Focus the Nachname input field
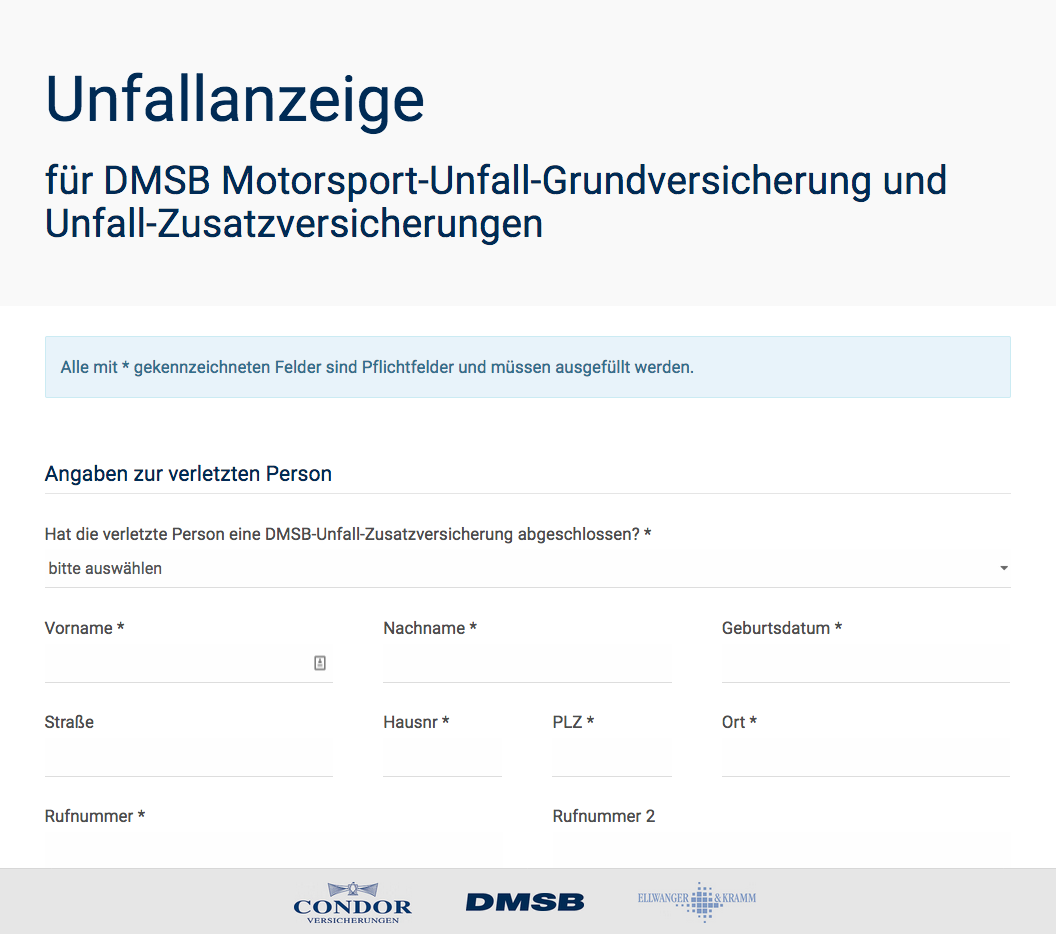 pyautogui.click(x=527, y=663)
